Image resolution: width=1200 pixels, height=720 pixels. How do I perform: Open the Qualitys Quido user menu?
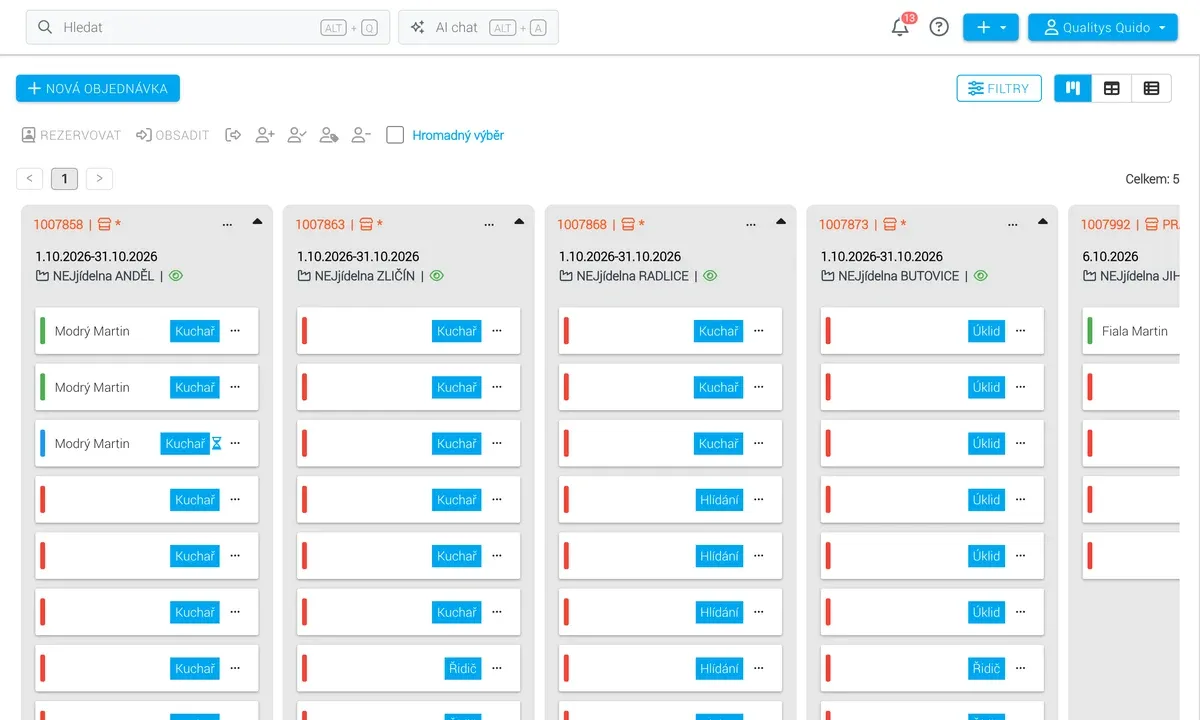click(x=1103, y=27)
